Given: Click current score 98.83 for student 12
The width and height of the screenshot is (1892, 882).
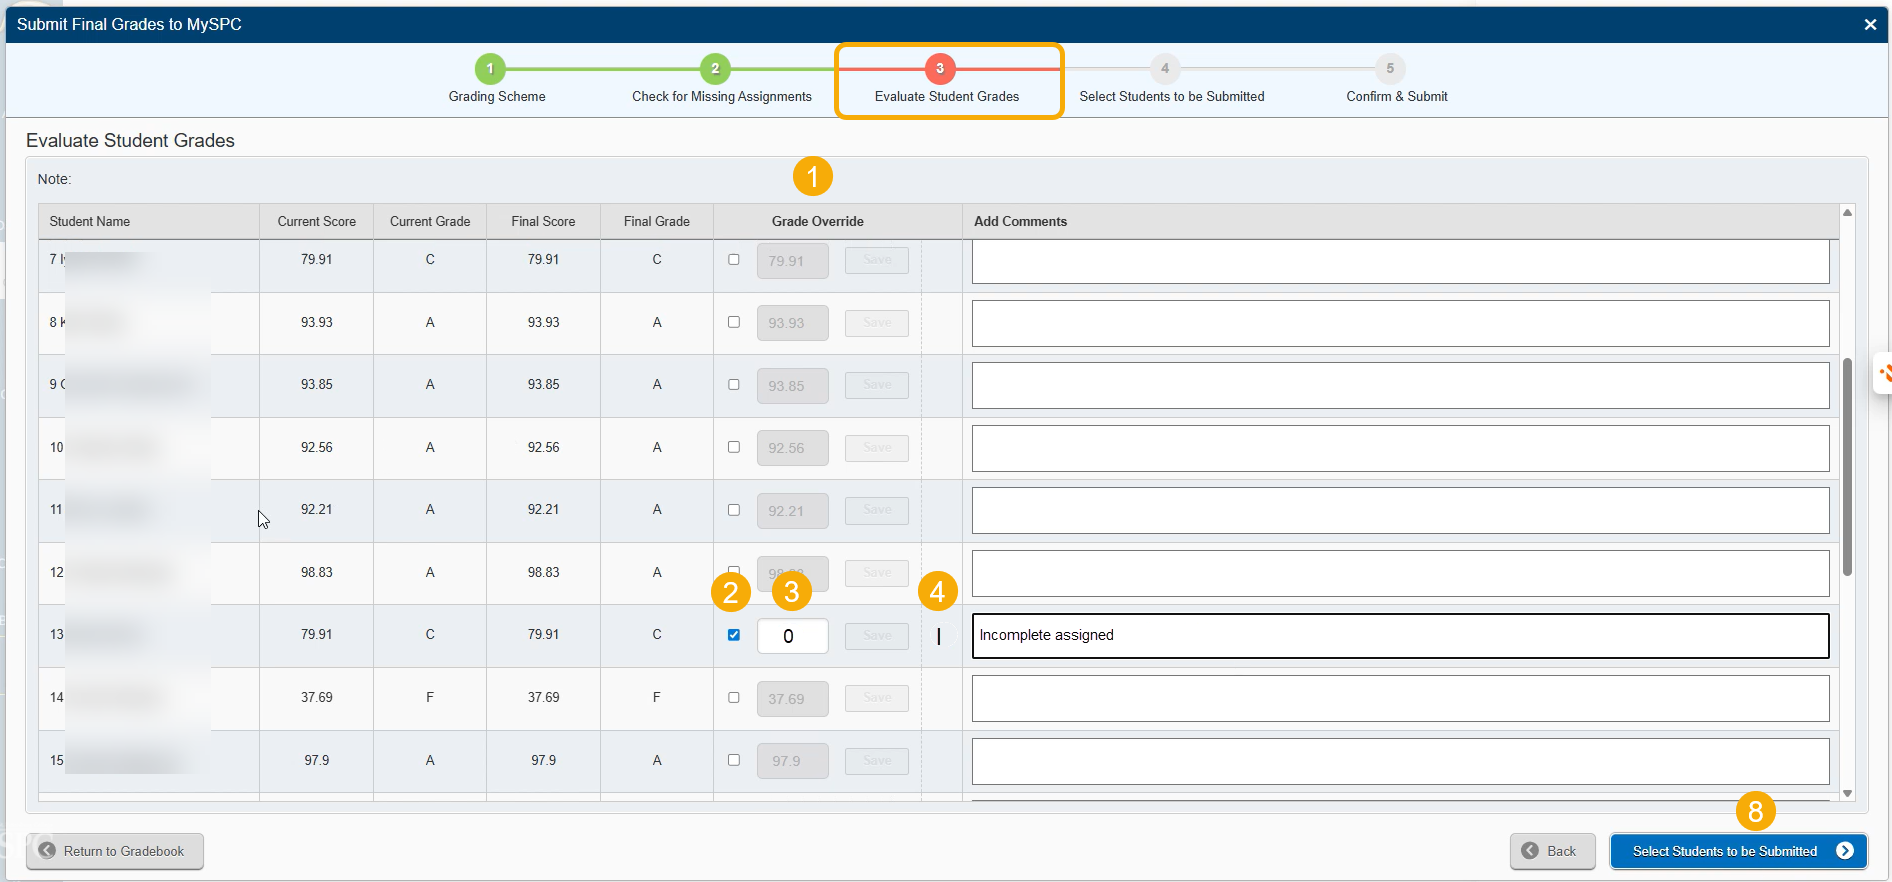Looking at the screenshot, I should coord(316,573).
